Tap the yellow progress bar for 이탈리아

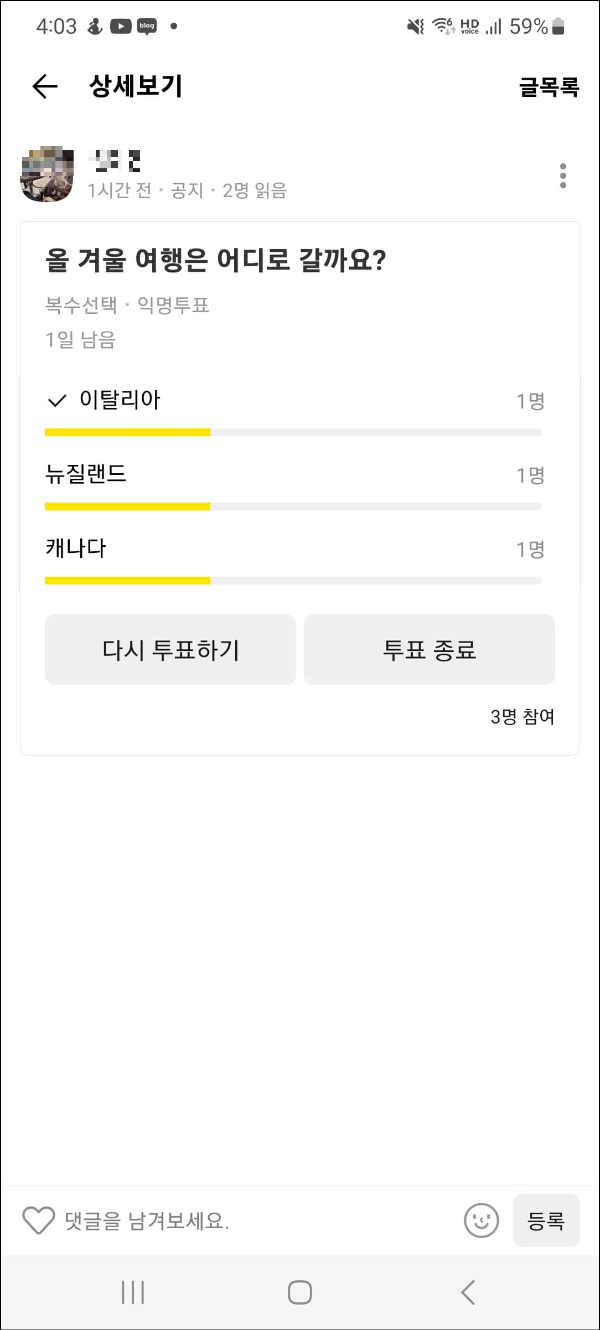tap(126, 431)
